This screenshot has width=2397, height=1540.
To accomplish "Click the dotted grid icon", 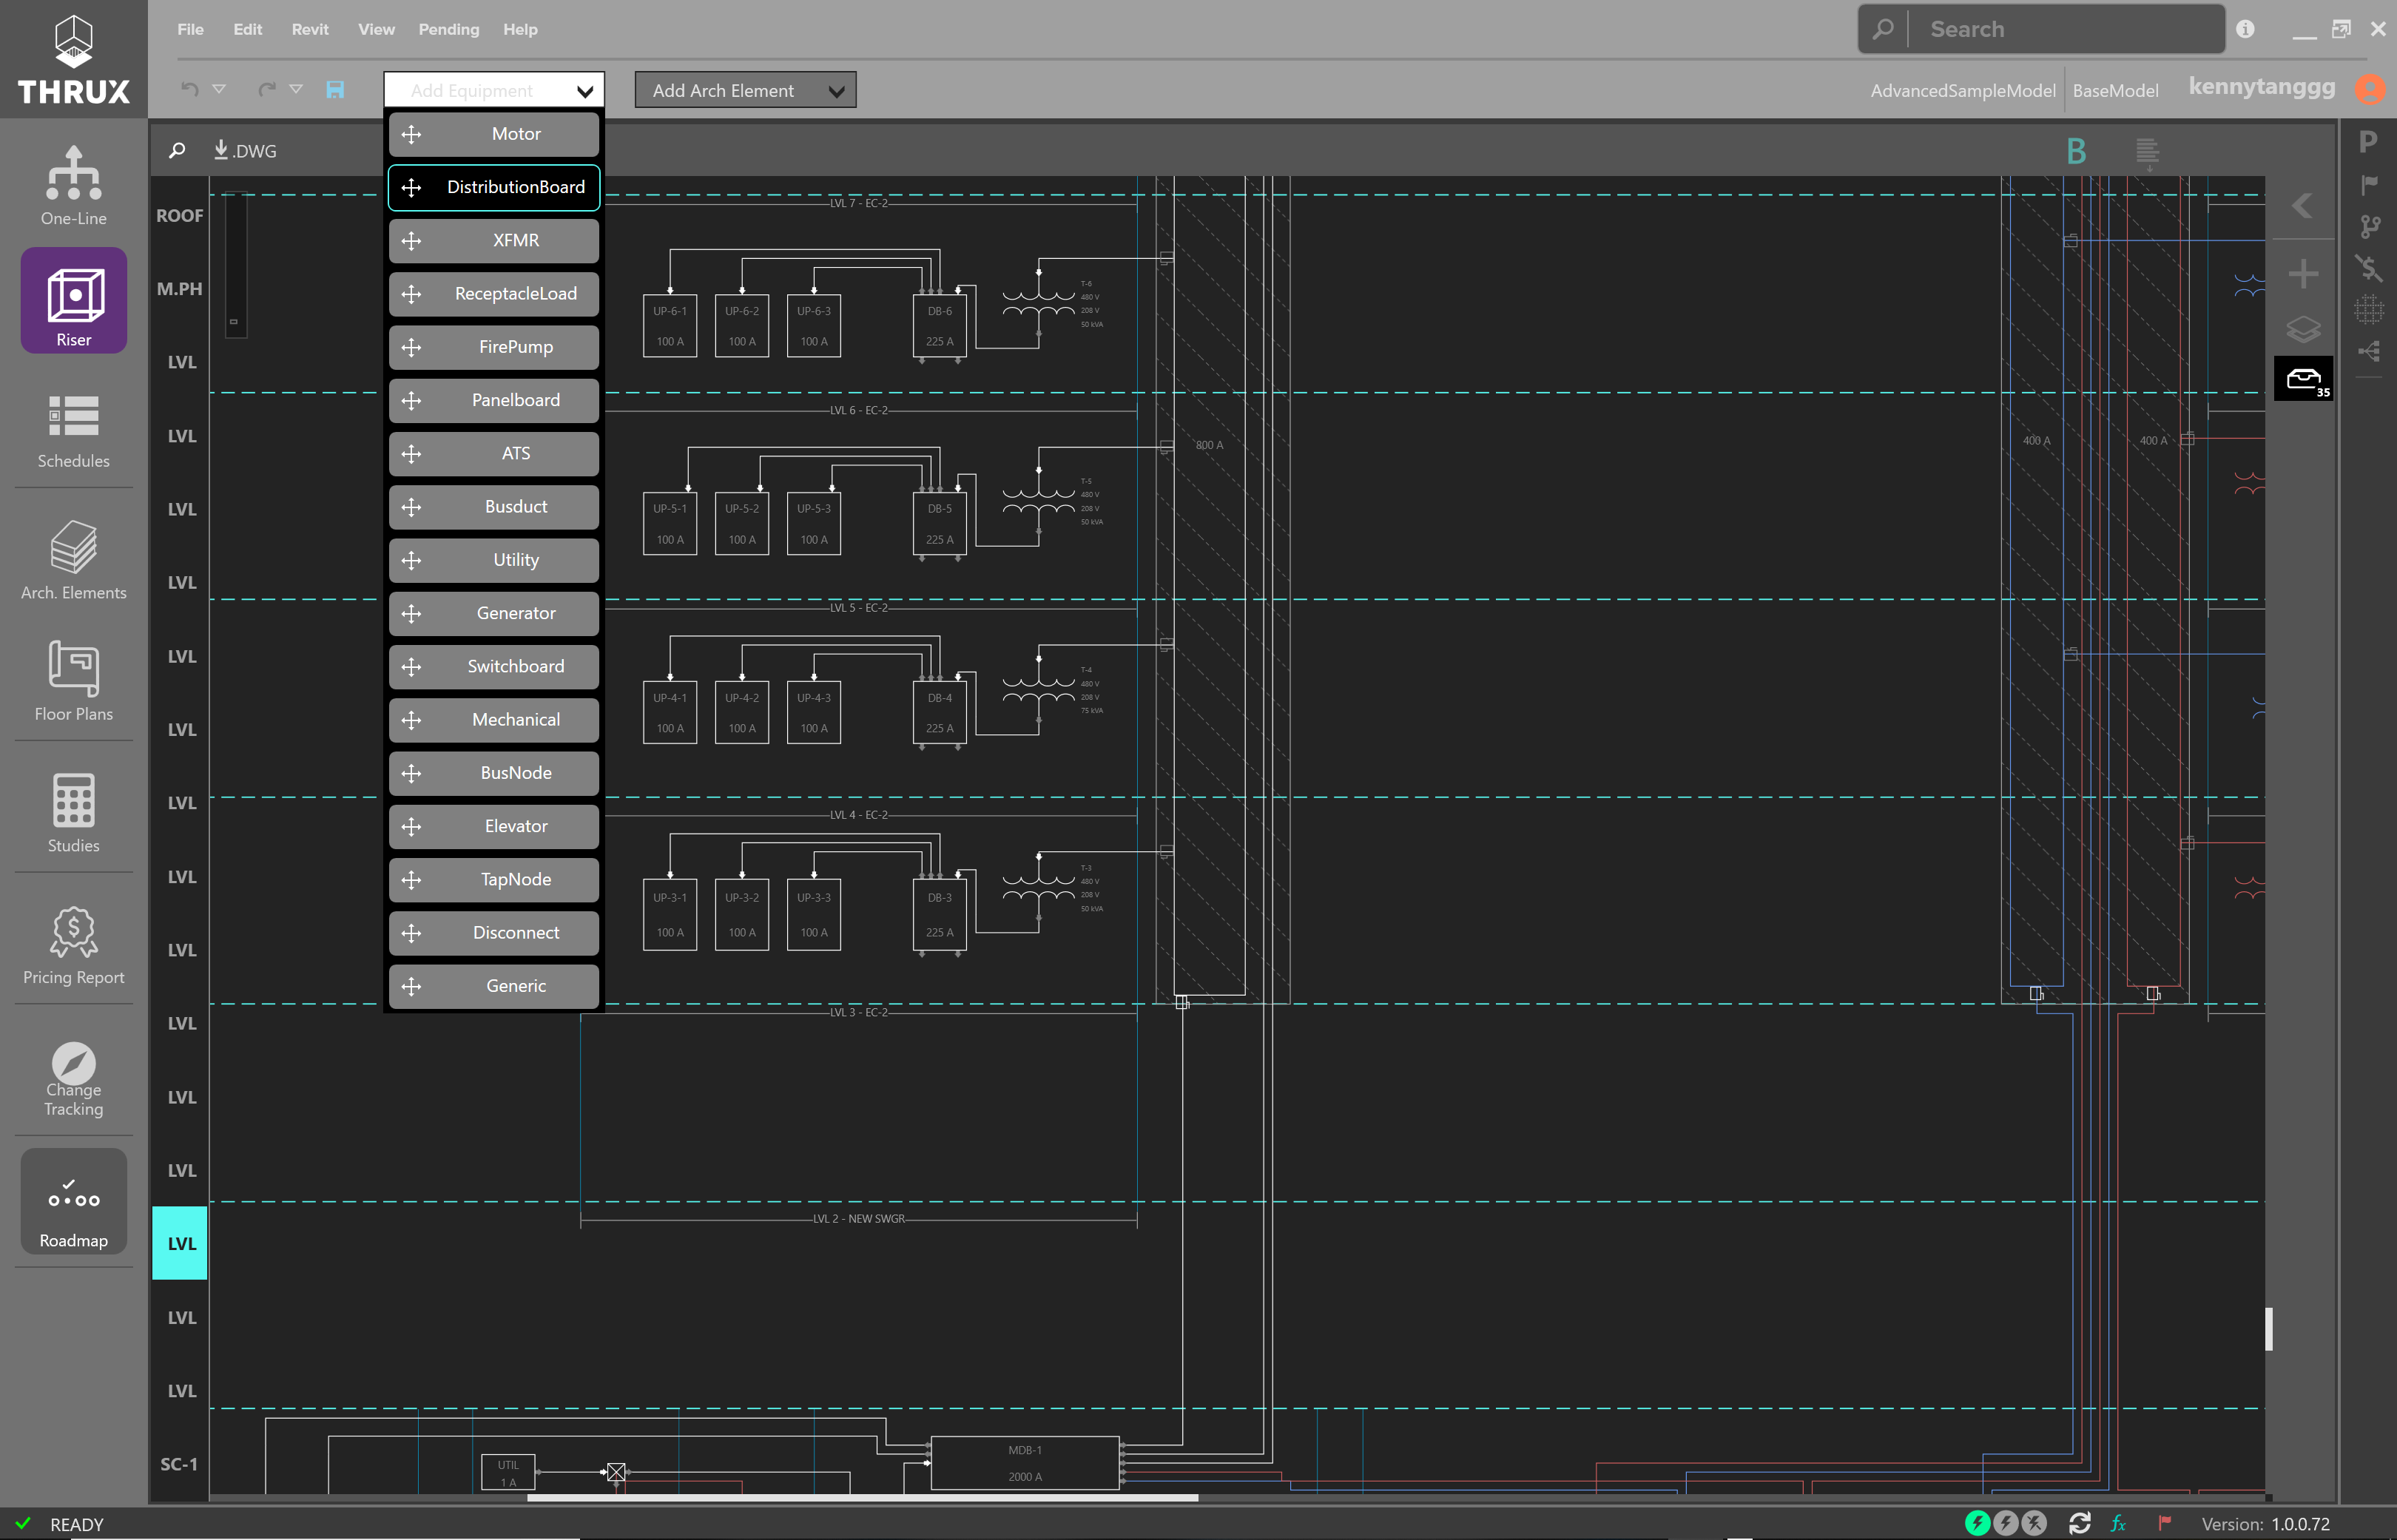I will 2368,310.
